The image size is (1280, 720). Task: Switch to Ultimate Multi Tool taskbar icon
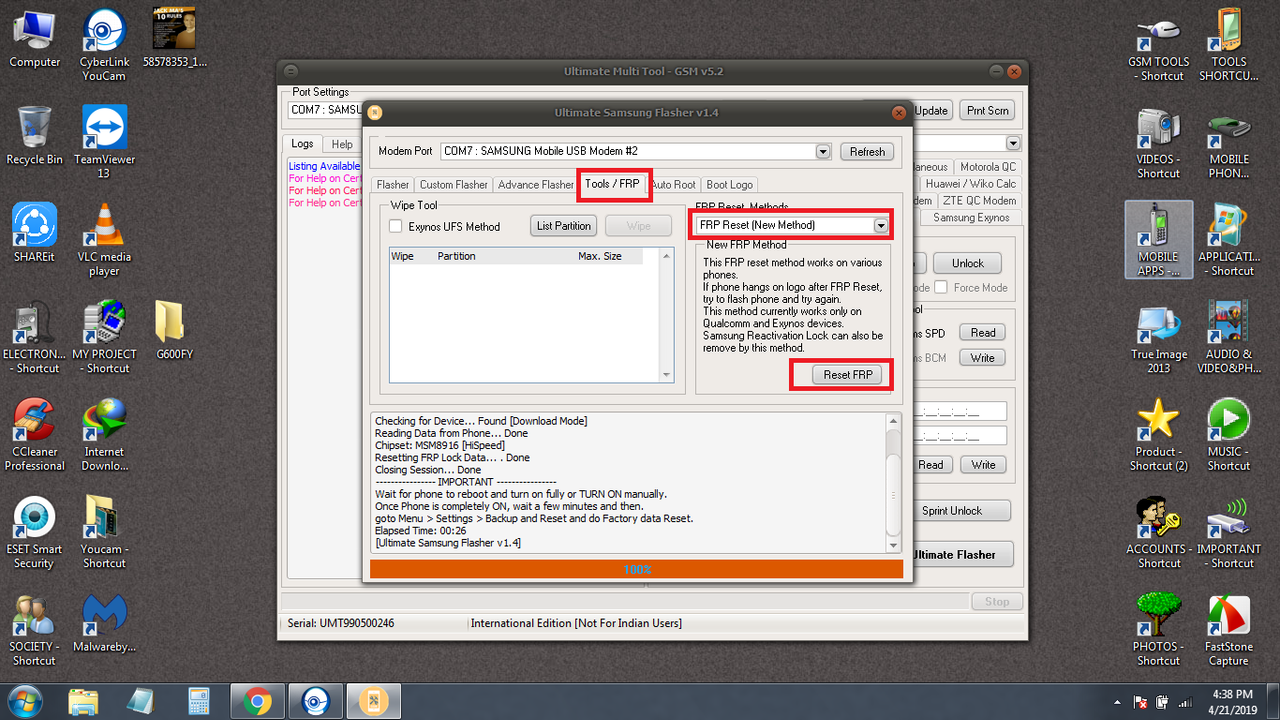click(374, 701)
